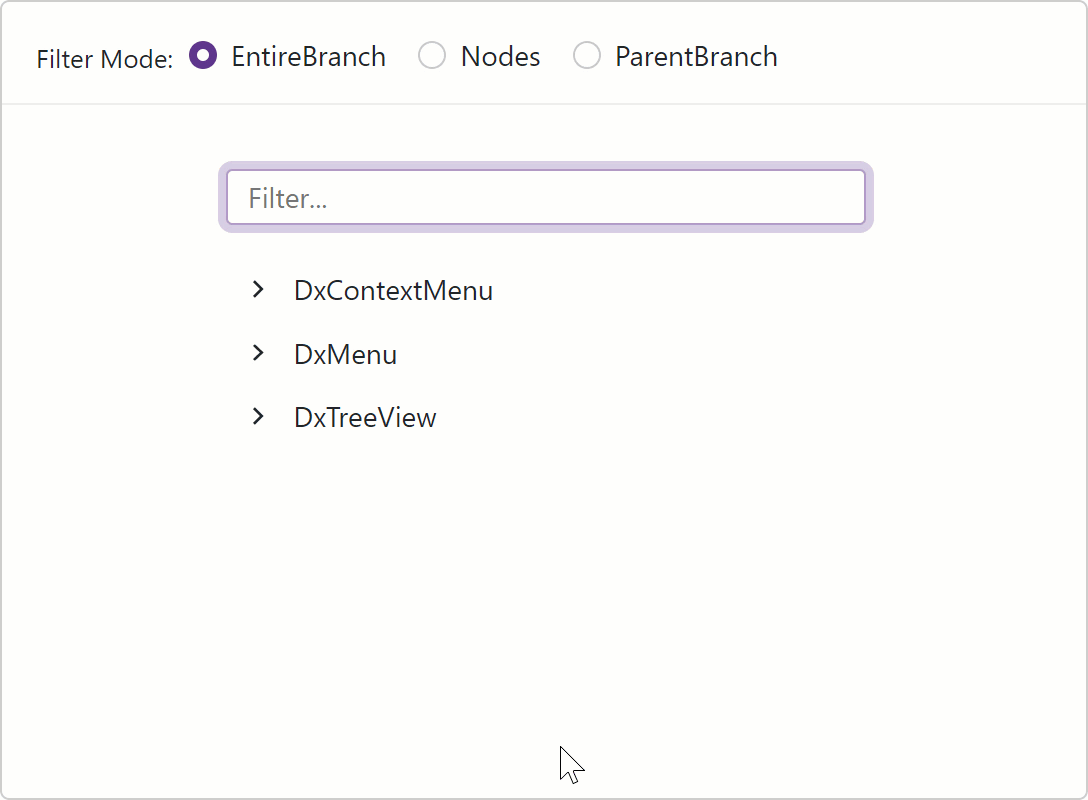Image resolution: width=1088 pixels, height=800 pixels.
Task: Click the chevron icon beside DxContextMenu
Action: [259, 290]
